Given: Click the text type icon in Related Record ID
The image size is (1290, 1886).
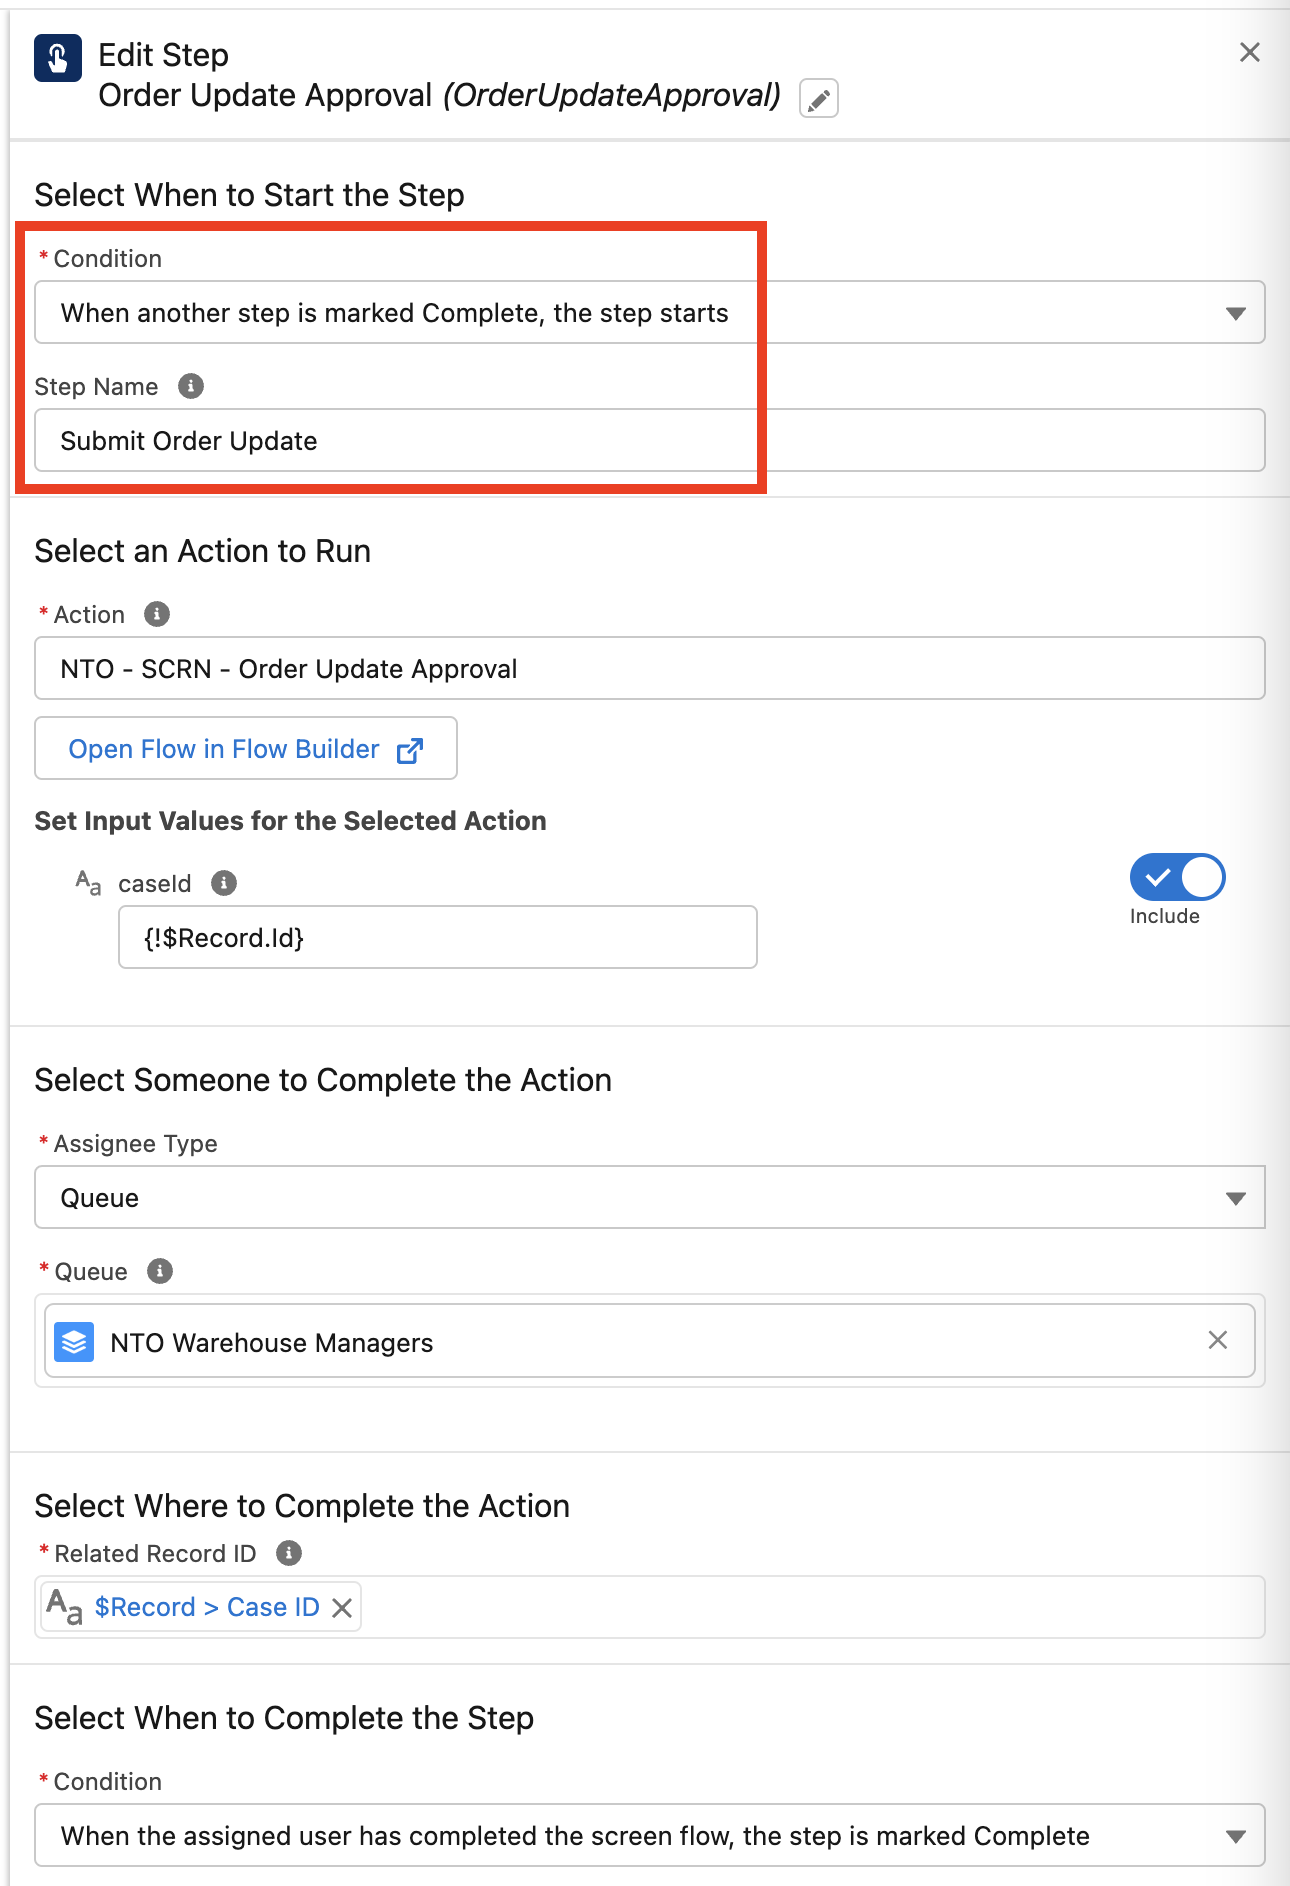Looking at the screenshot, I should [65, 1607].
